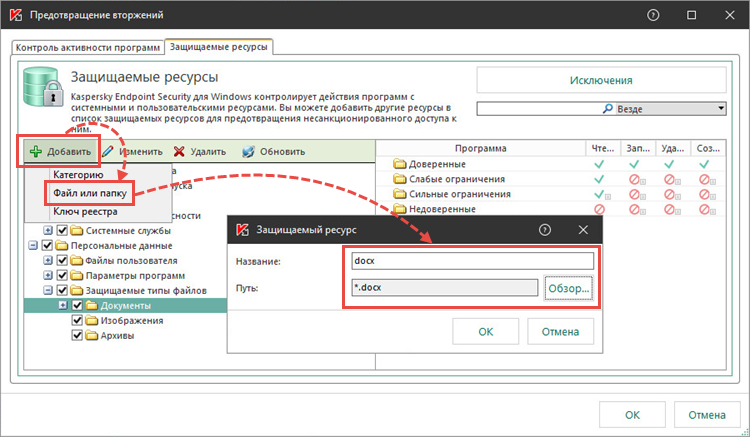Choose Категорию from Add menu
The width and height of the screenshot is (750, 437).
pos(78,175)
